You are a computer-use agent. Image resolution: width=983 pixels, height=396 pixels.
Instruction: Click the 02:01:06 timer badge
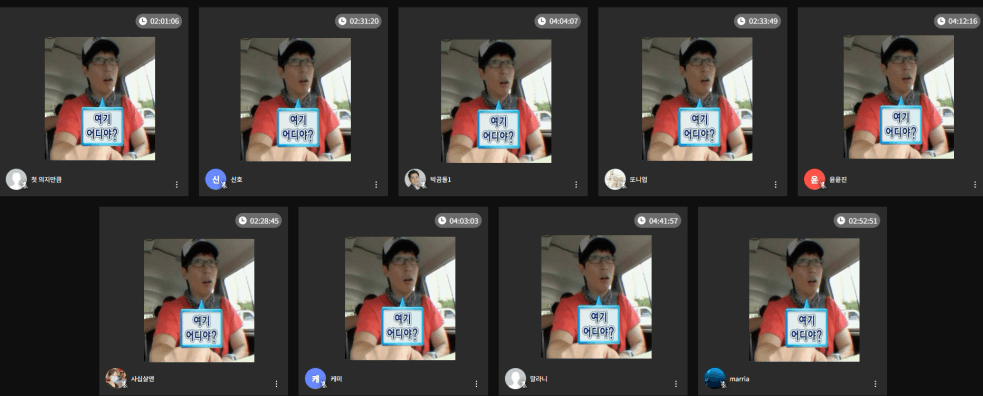(x=159, y=21)
